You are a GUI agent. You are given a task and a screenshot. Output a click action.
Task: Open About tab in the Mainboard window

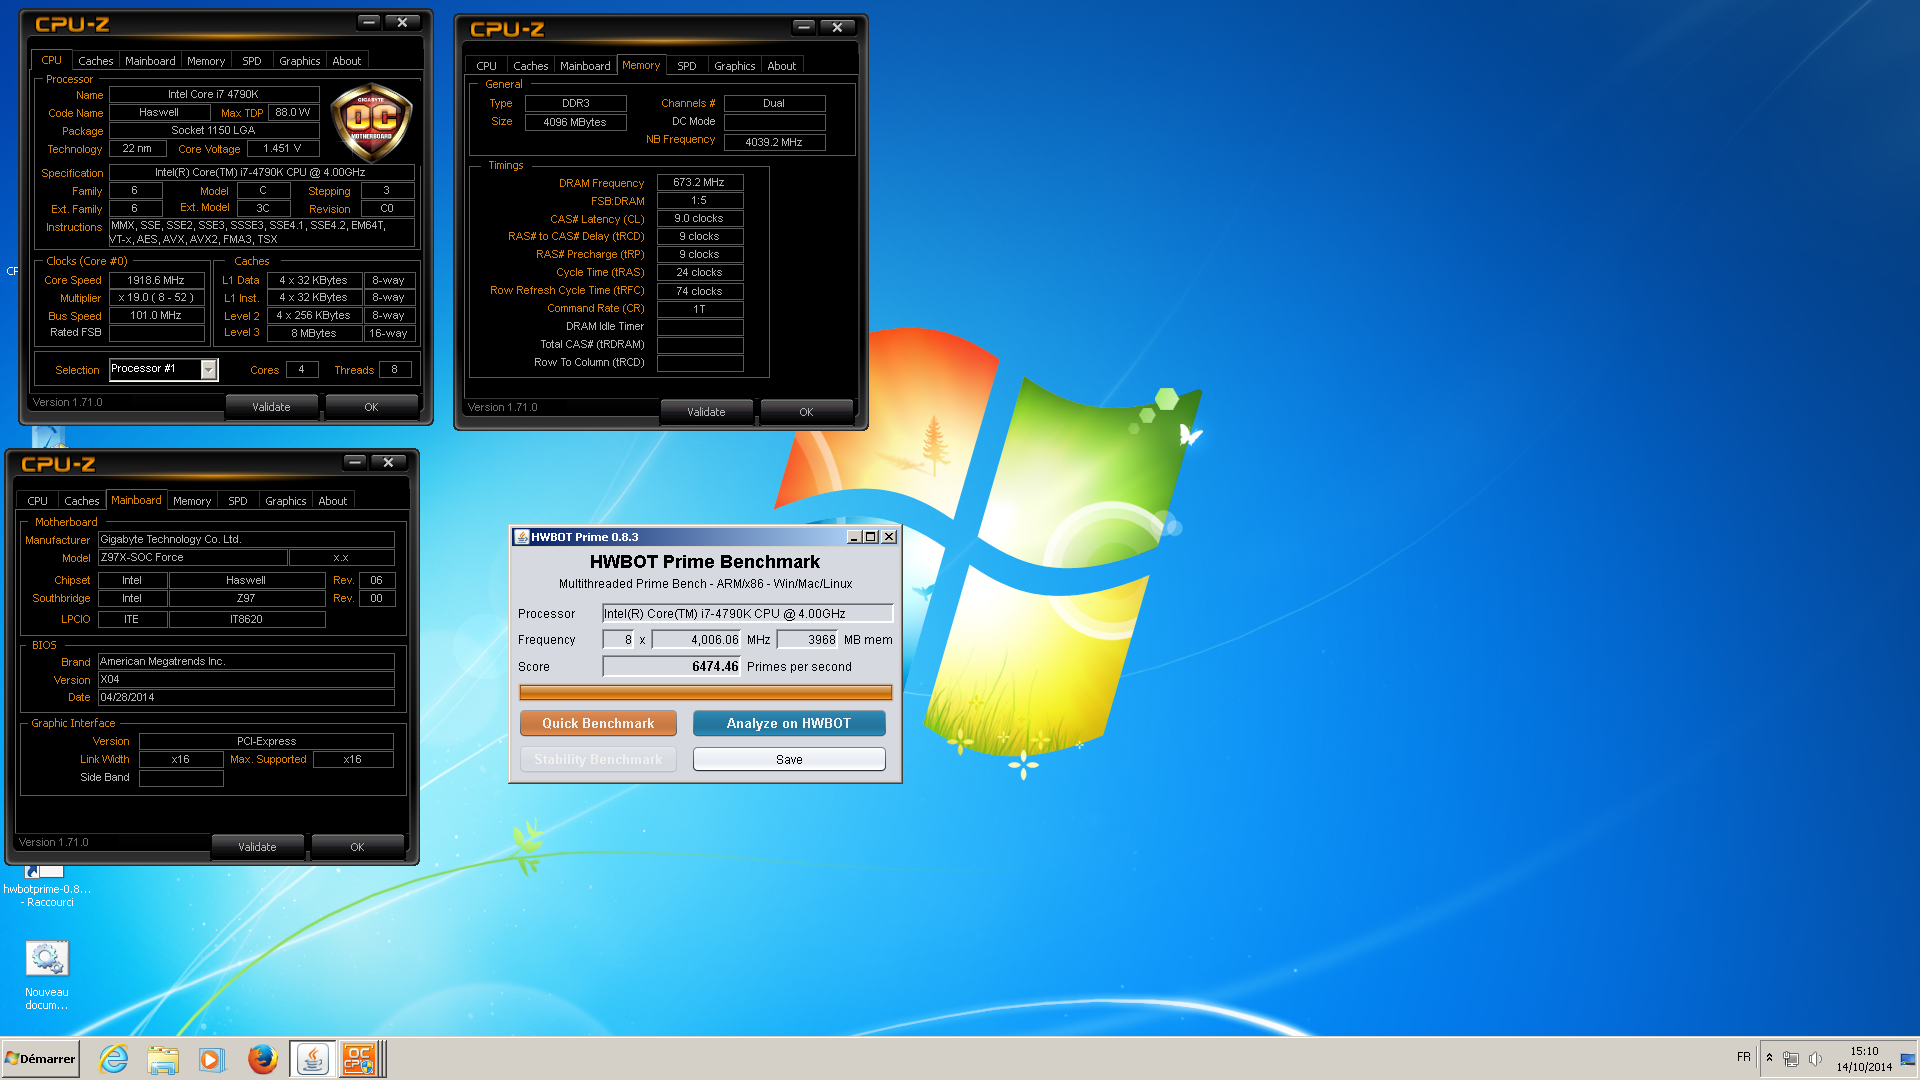coord(333,501)
